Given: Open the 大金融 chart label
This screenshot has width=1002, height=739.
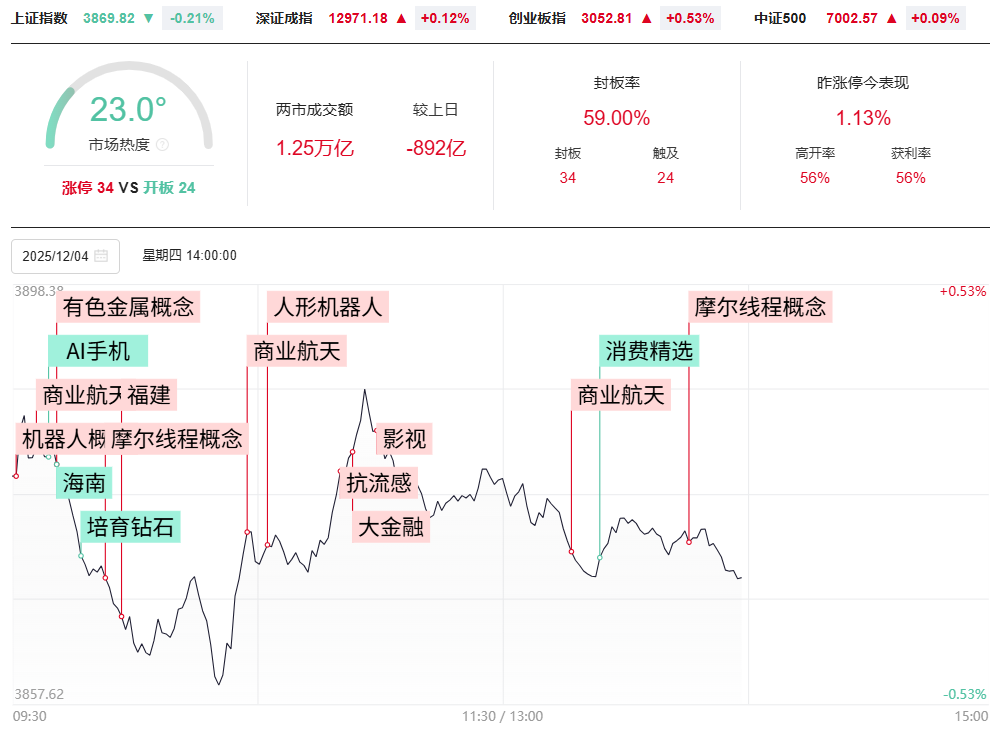Looking at the screenshot, I should pos(392,527).
